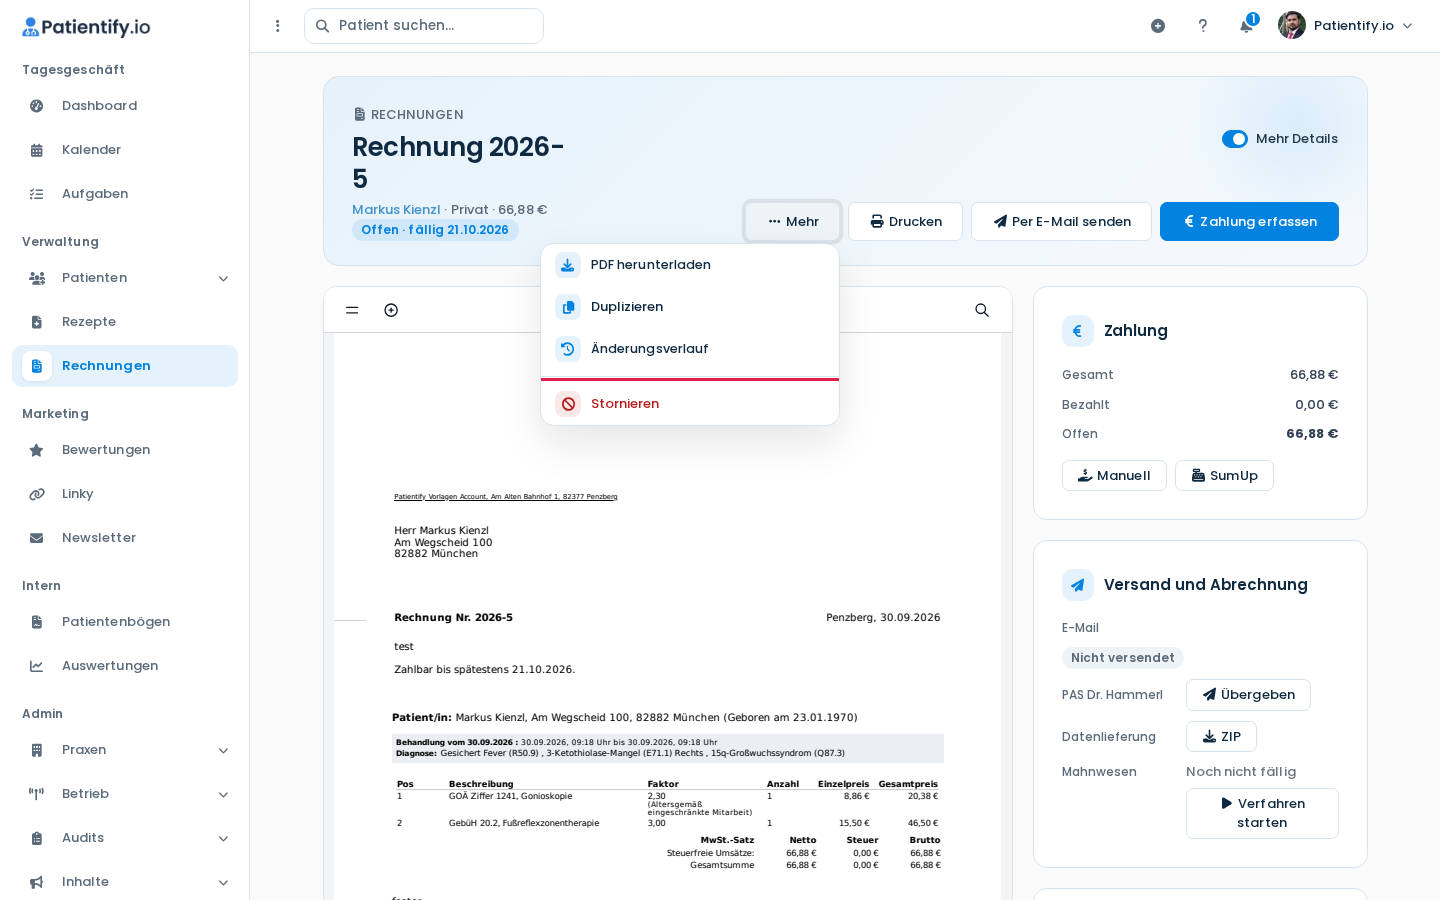Image resolution: width=1440 pixels, height=900 pixels.
Task: Click Übergeben for PAS Dr. Hammerl
Action: click(1248, 695)
